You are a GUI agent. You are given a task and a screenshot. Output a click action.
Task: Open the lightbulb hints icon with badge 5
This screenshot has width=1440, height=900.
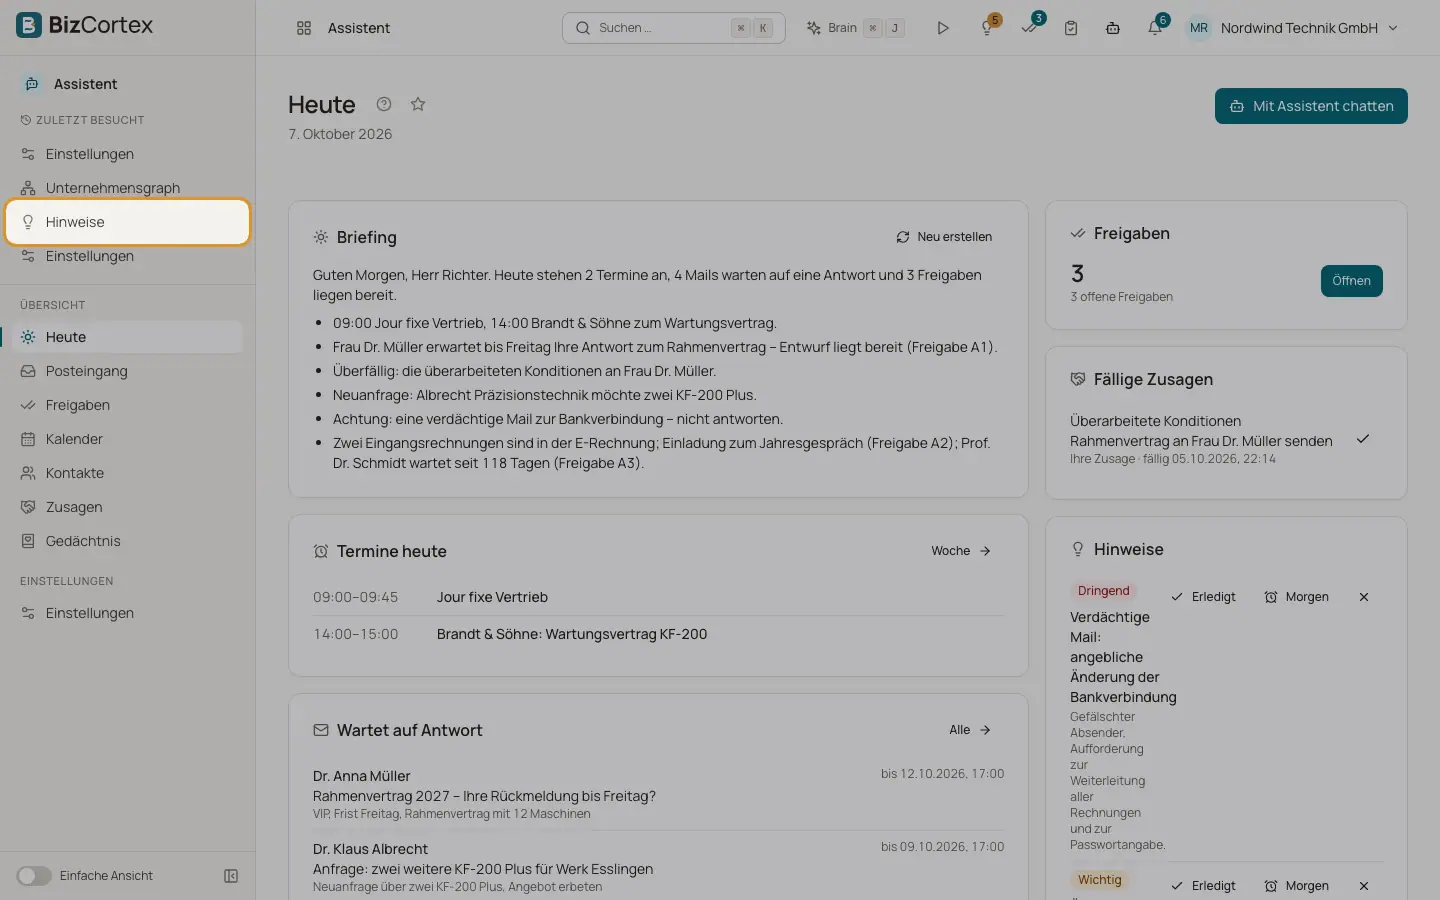pyautogui.click(x=988, y=28)
